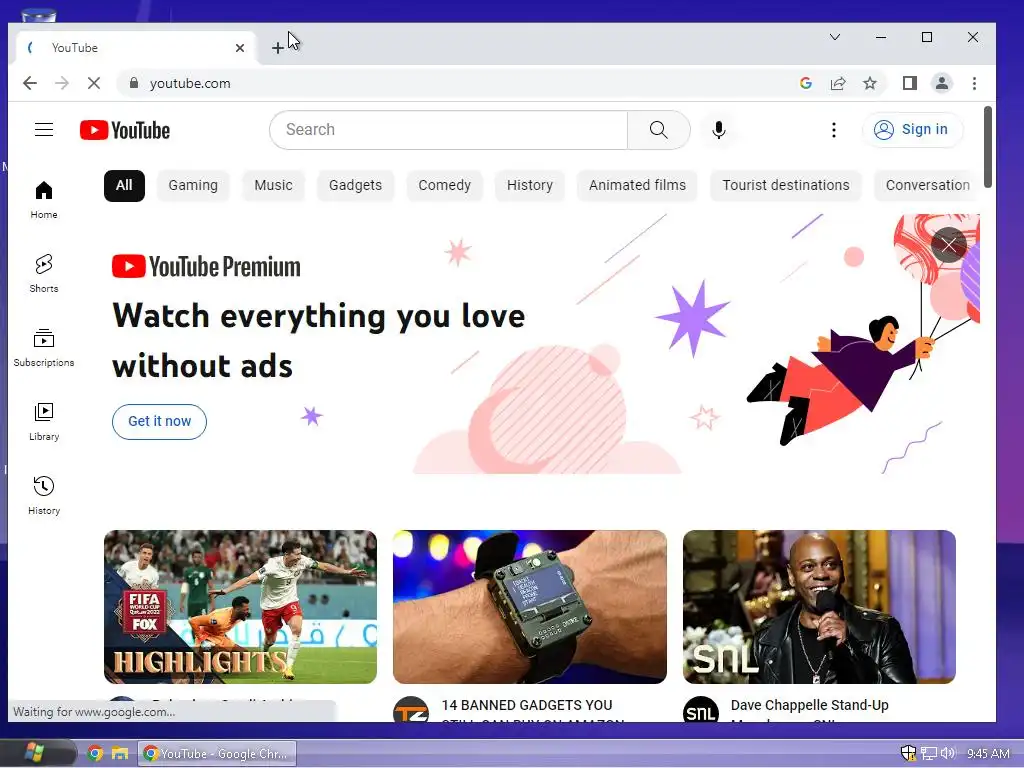The image size is (1024, 768).
Task: Select the Tourist destinations chip
Action: click(786, 185)
